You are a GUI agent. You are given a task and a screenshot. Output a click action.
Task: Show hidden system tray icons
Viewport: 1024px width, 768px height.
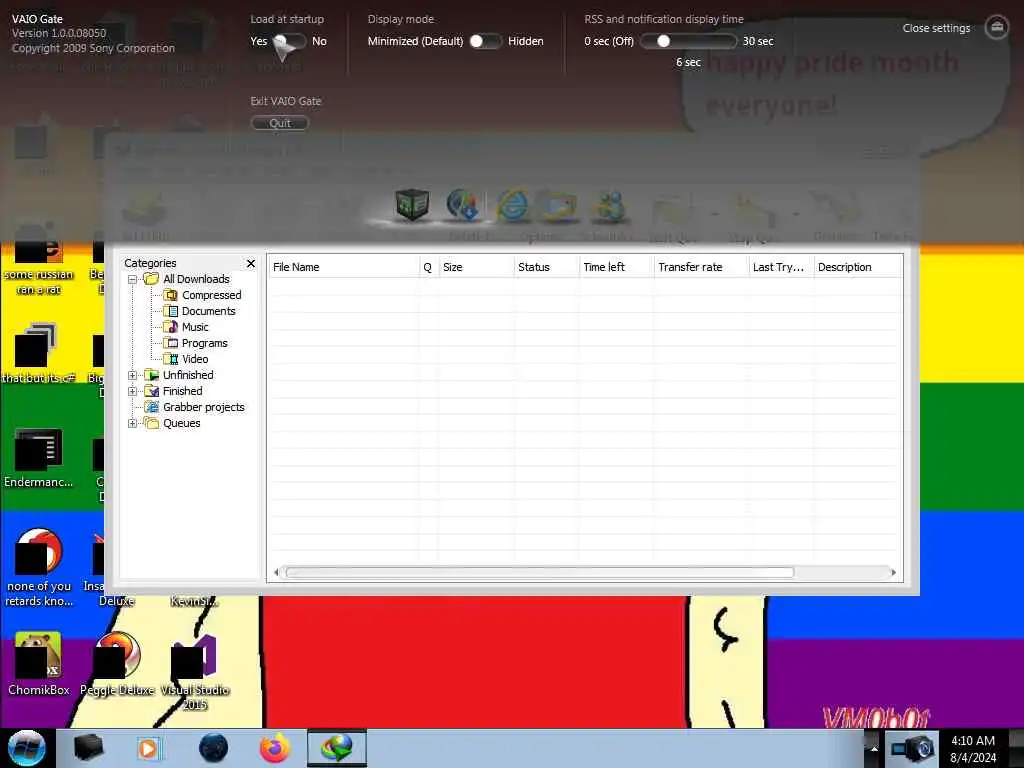click(x=874, y=749)
